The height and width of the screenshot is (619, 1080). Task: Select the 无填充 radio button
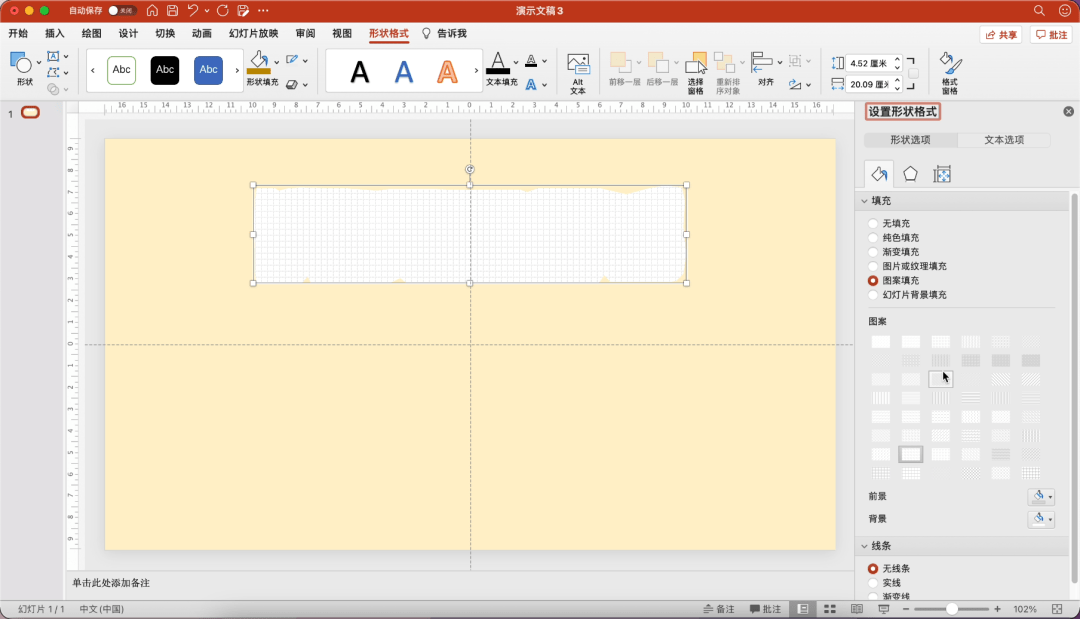pos(873,223)
